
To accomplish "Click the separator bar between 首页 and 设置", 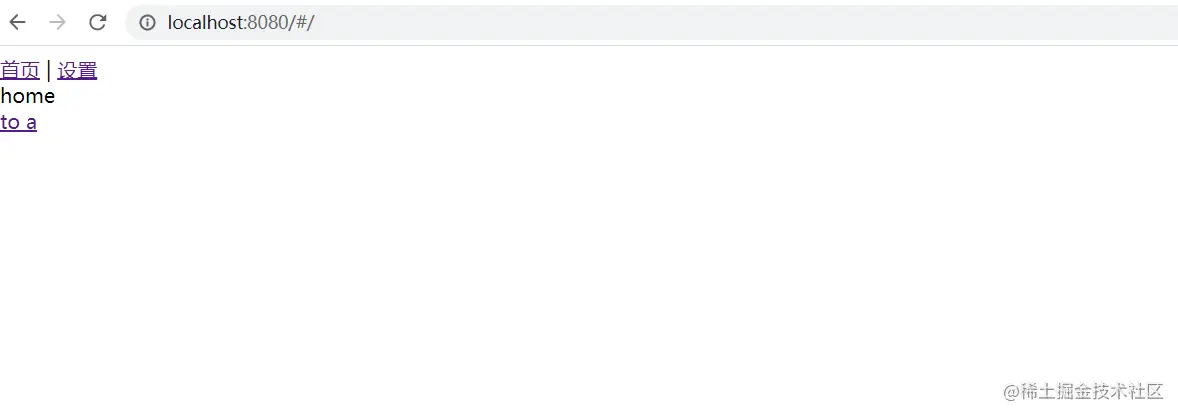I will pyautogui.click(x=49, y=71).
